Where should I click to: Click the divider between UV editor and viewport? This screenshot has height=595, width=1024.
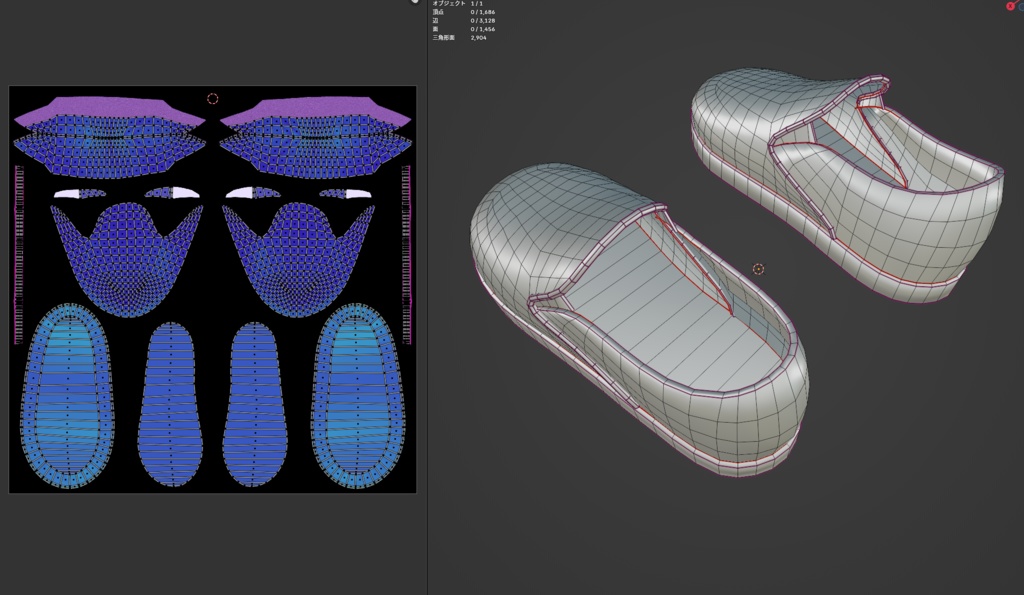click(x=427, y=300)
